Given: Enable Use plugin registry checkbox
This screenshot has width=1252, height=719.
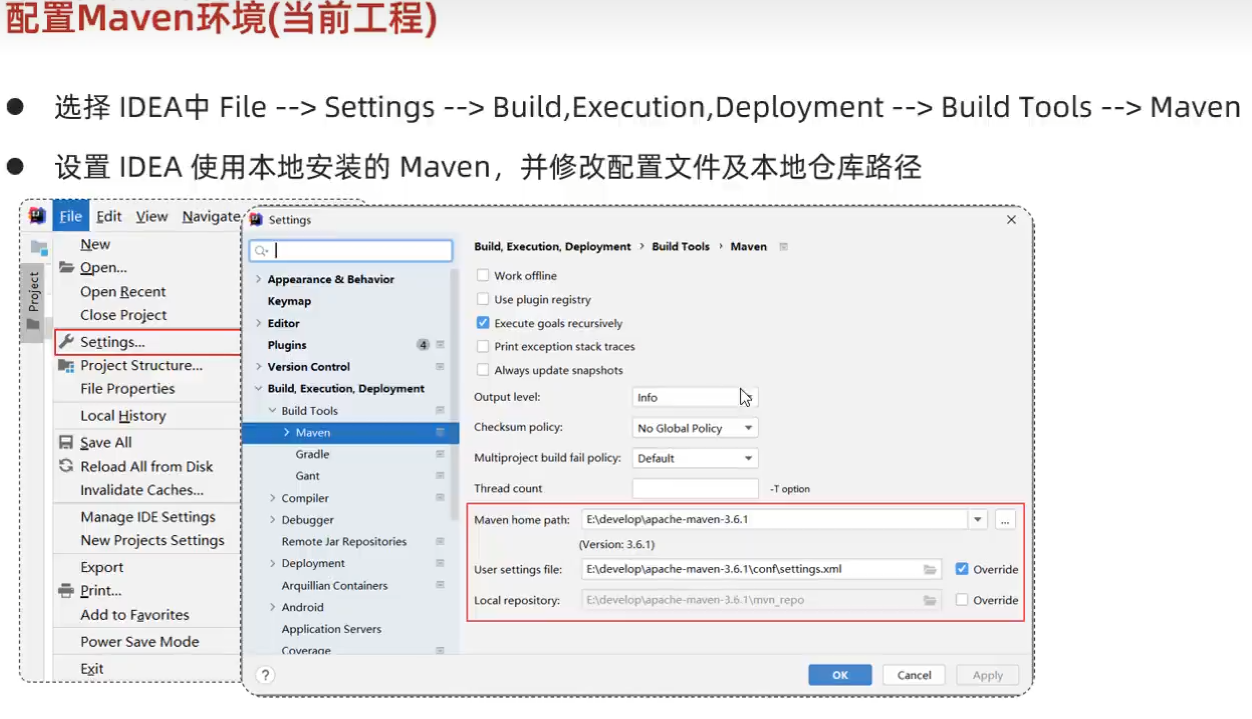Looking at the screenshot, I should (x=483, y=299).
